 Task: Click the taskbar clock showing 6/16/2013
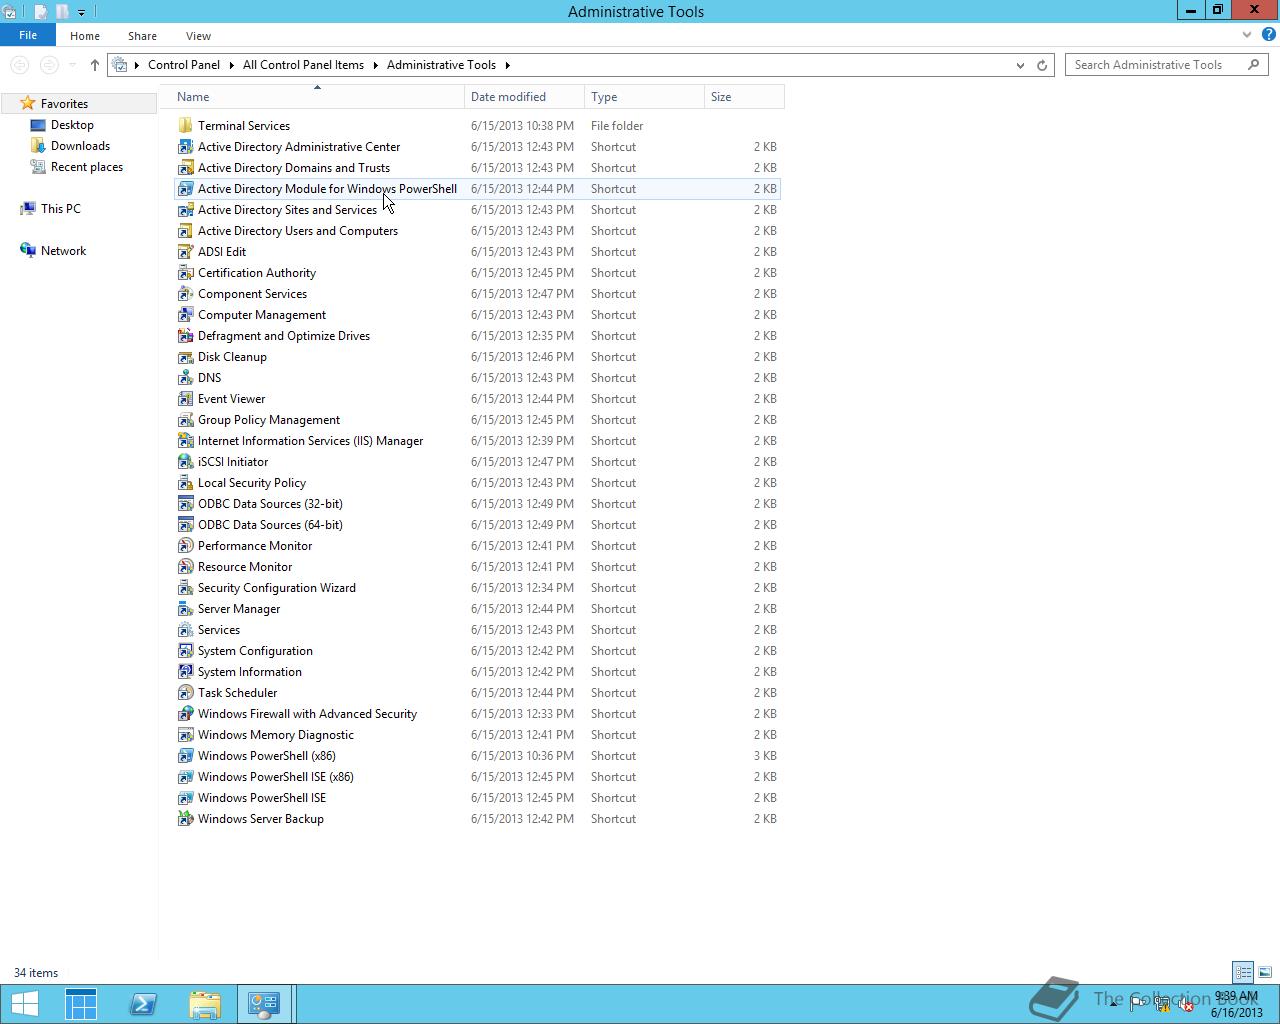coord(1237,1005)
